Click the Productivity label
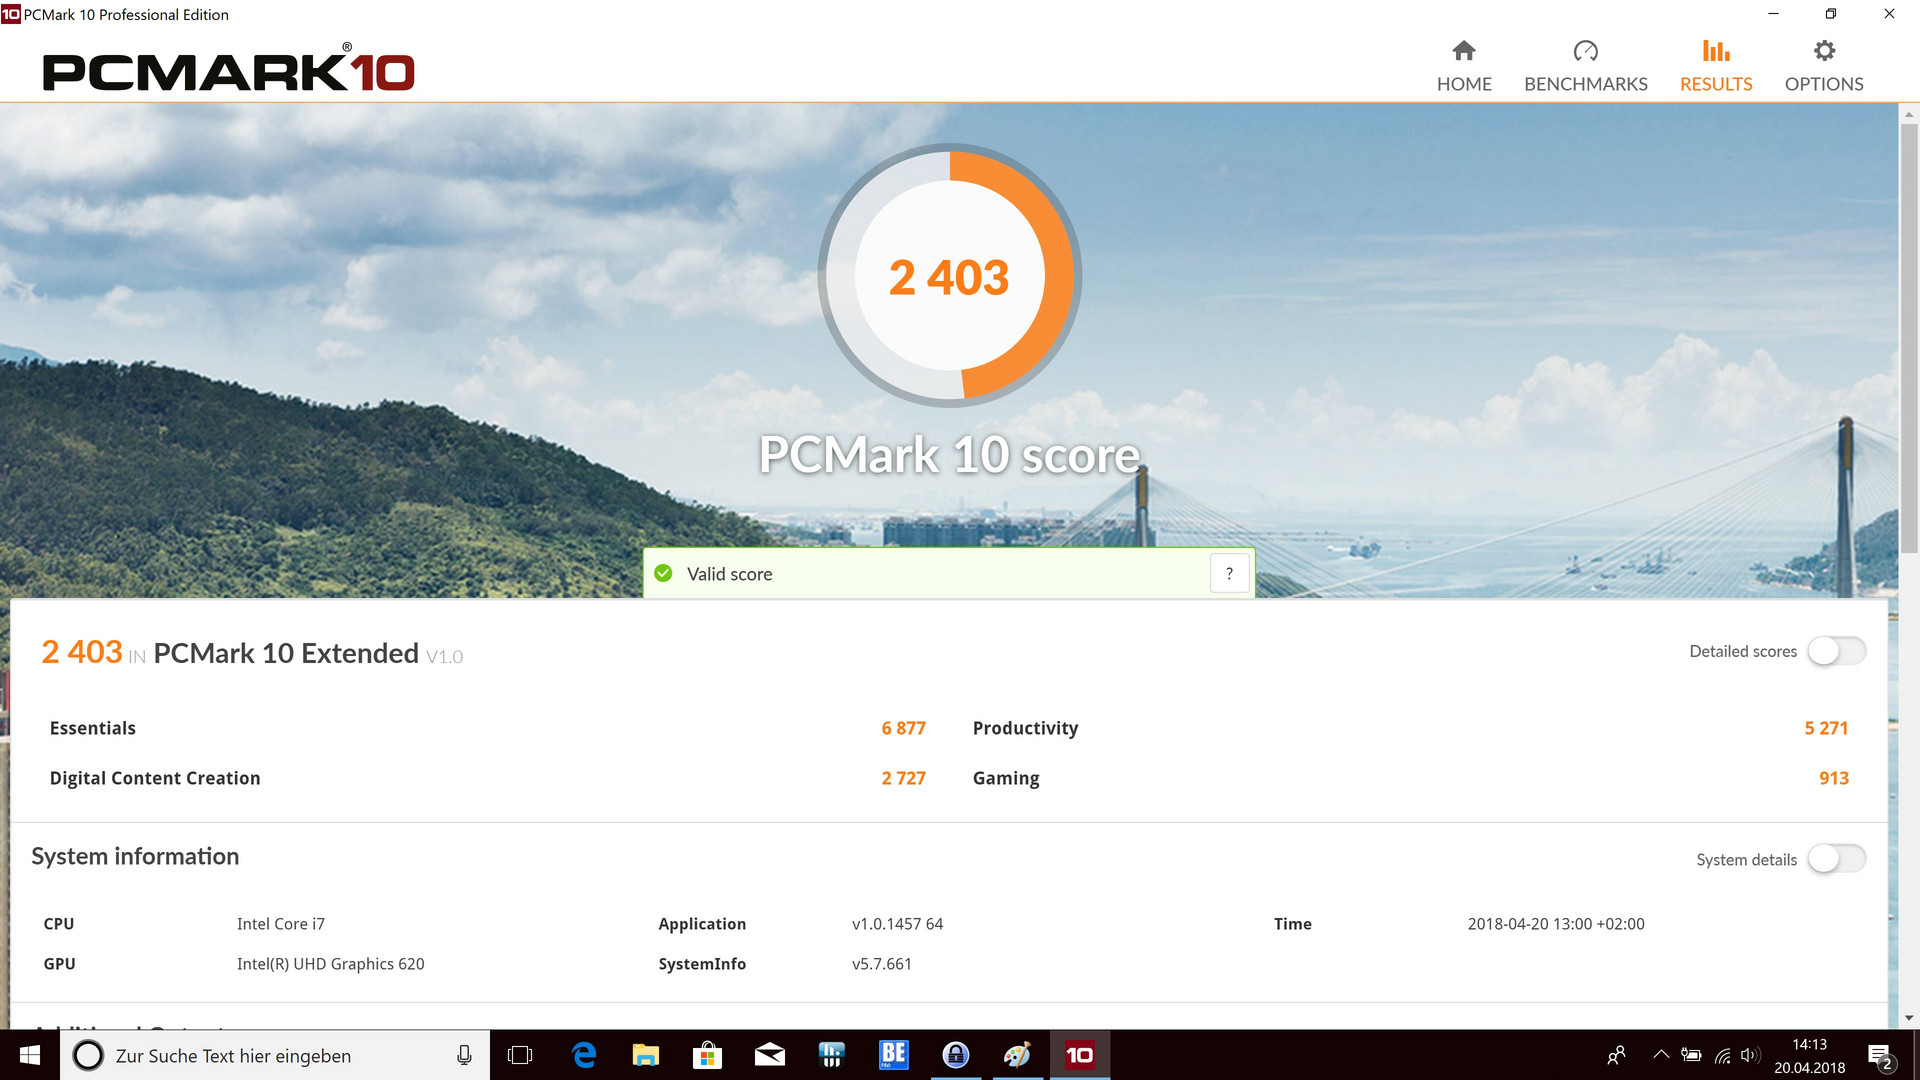The width and height of the screenshot is (1920, 1080). tap(1025, 728)
